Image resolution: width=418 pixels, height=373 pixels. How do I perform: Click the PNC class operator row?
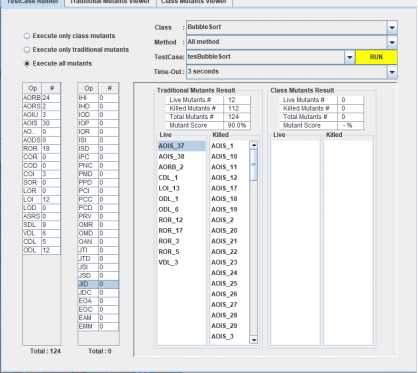98,166
